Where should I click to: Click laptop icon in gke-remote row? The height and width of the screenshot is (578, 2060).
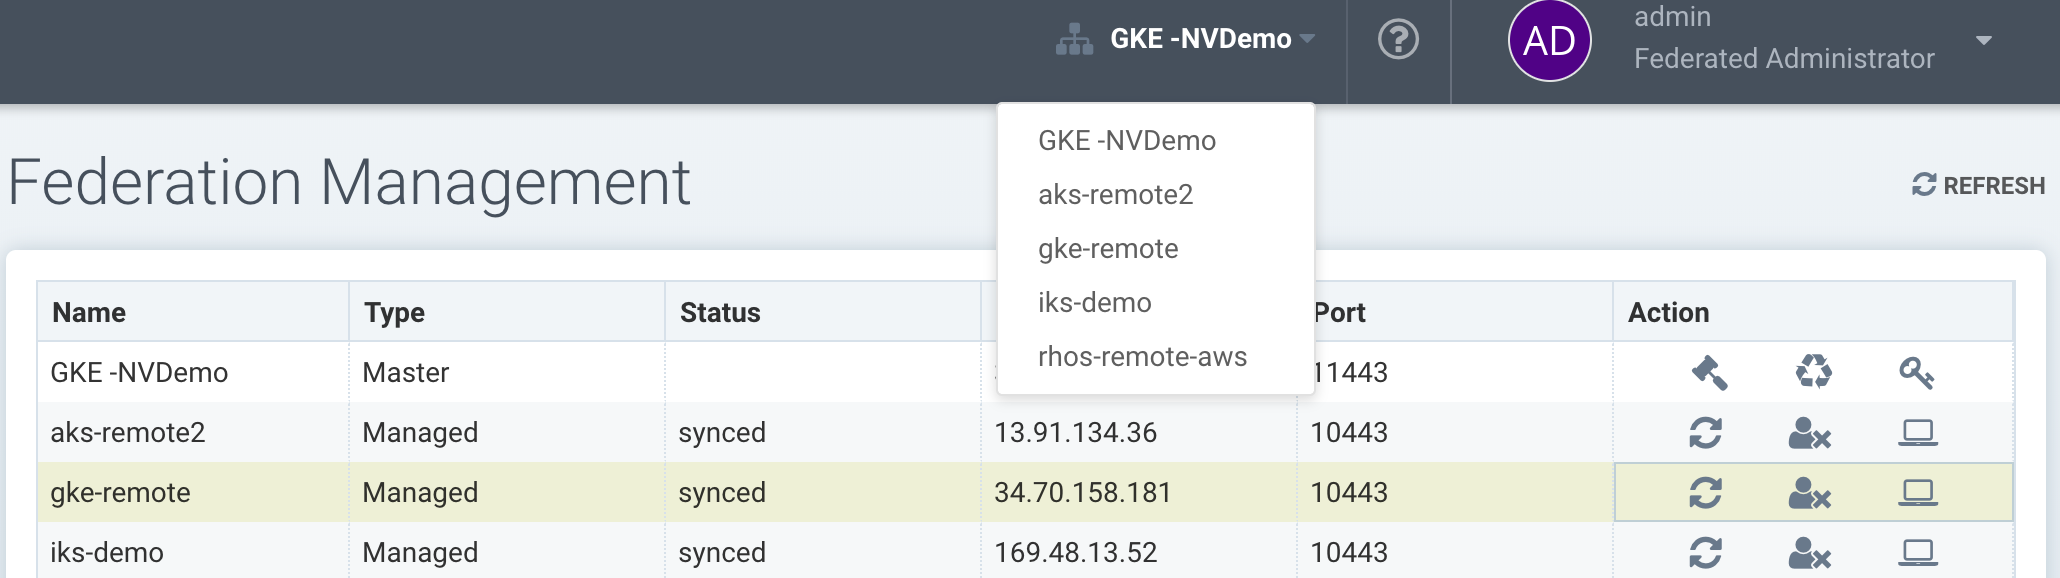tap(1918, 493)
